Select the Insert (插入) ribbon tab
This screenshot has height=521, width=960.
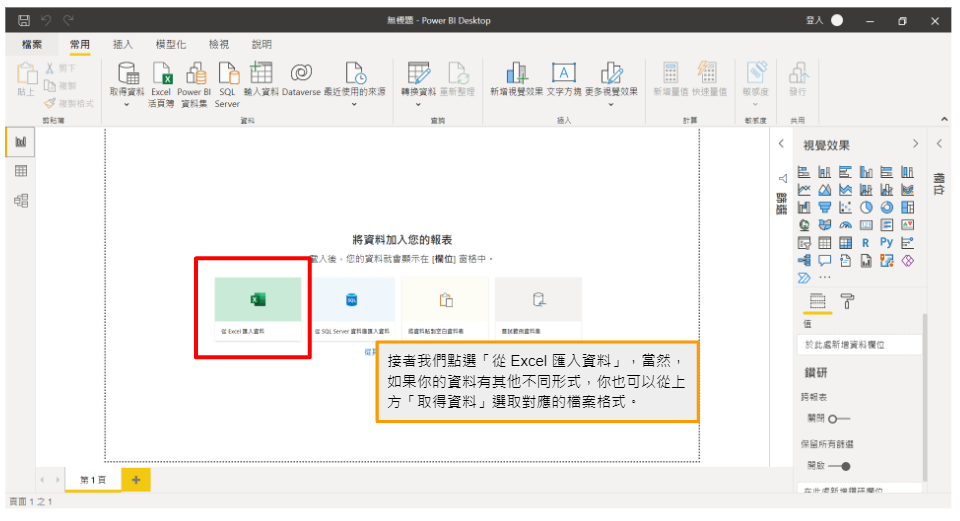pos(122,45)
